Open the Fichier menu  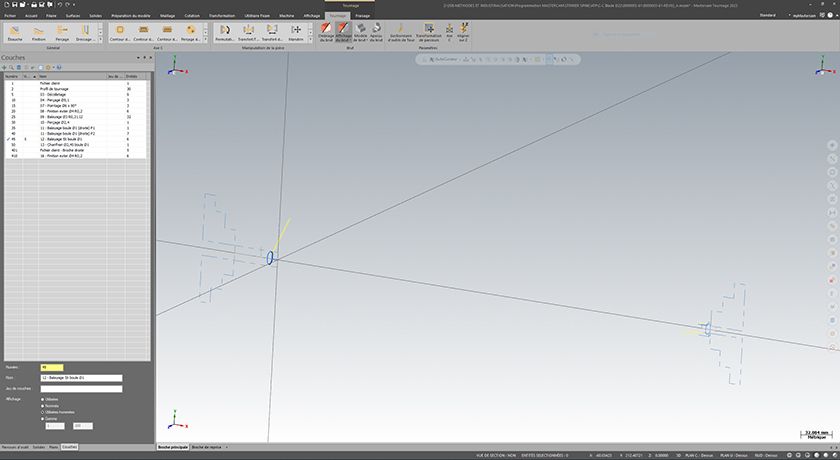coord(11,16)
